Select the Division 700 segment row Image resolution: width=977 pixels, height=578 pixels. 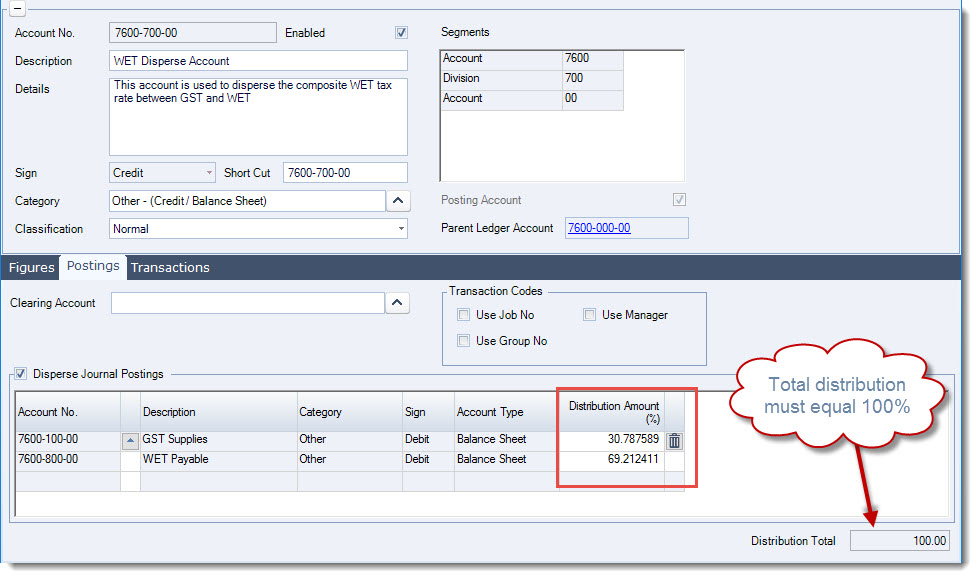point(532,78)
